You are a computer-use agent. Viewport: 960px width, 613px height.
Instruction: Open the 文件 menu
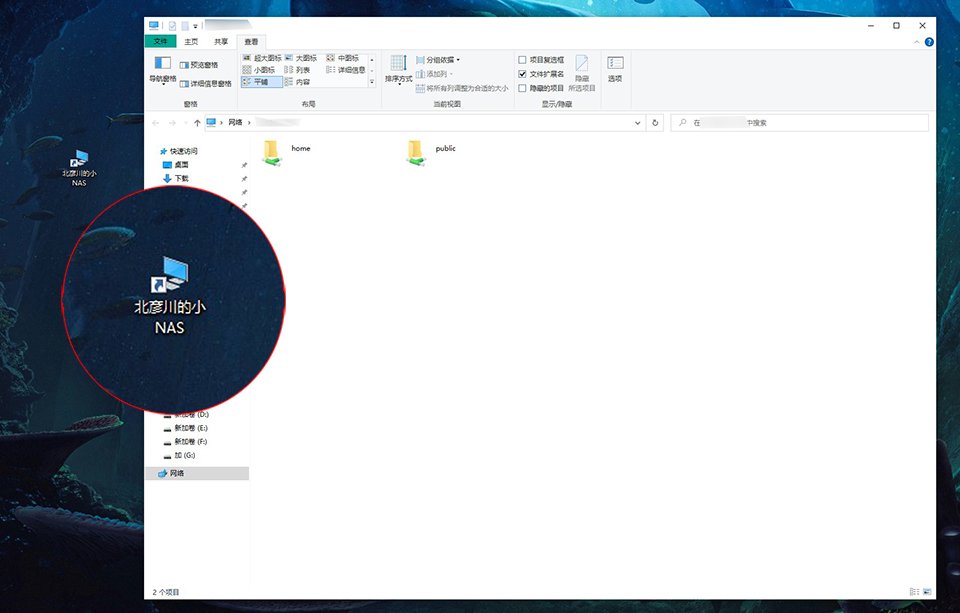point(160,42)
